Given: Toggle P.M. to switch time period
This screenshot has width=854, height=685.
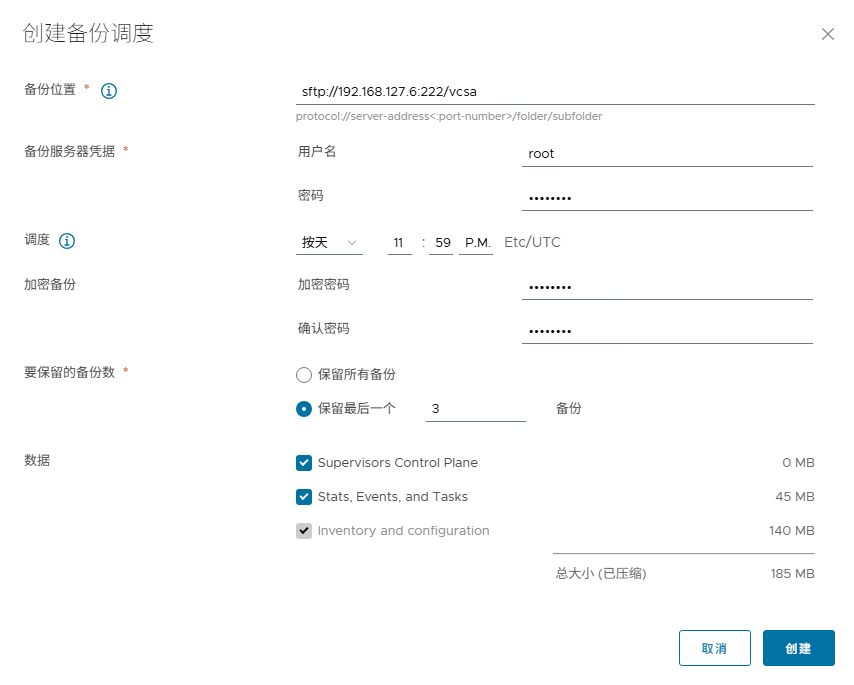Looking at the screenshot, I should [476, 241].
